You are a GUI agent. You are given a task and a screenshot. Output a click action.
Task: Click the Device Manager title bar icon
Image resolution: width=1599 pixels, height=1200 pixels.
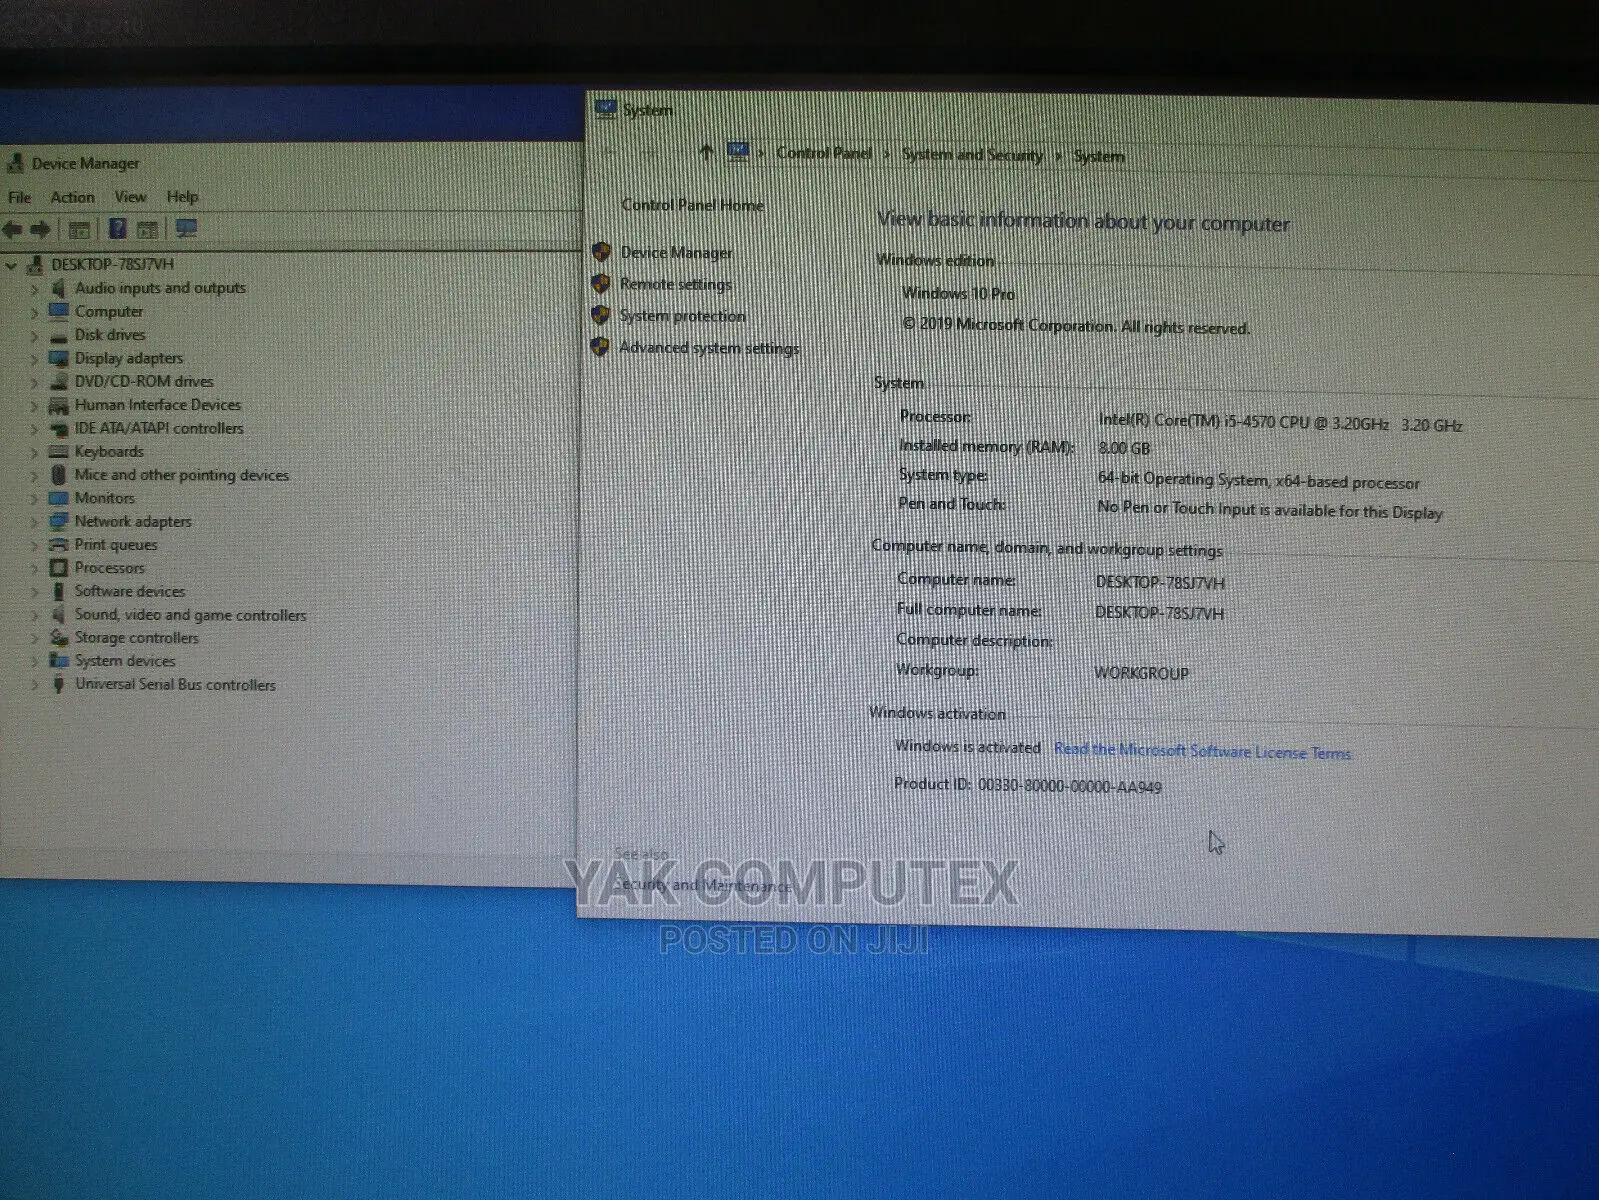pyautogui.click(x=15, y=162)
